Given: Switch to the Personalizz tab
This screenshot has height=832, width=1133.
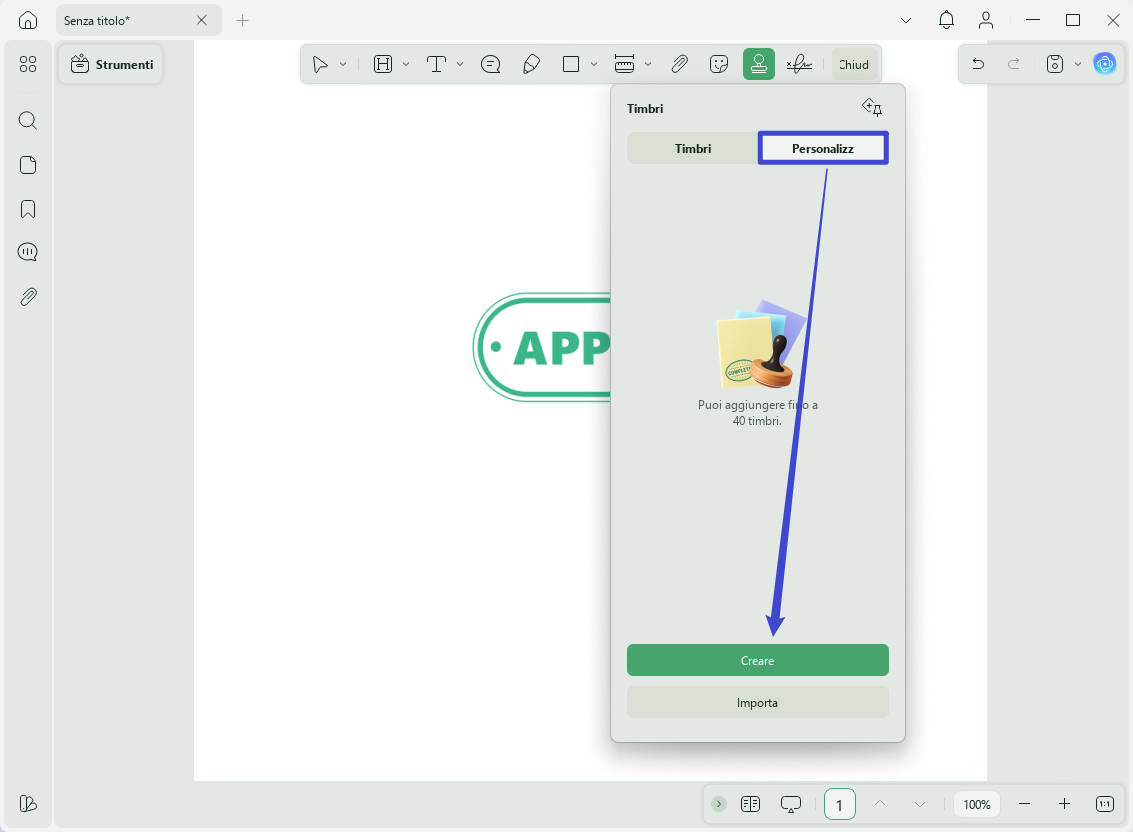Looking at the screenshot, I should point(823,148).
